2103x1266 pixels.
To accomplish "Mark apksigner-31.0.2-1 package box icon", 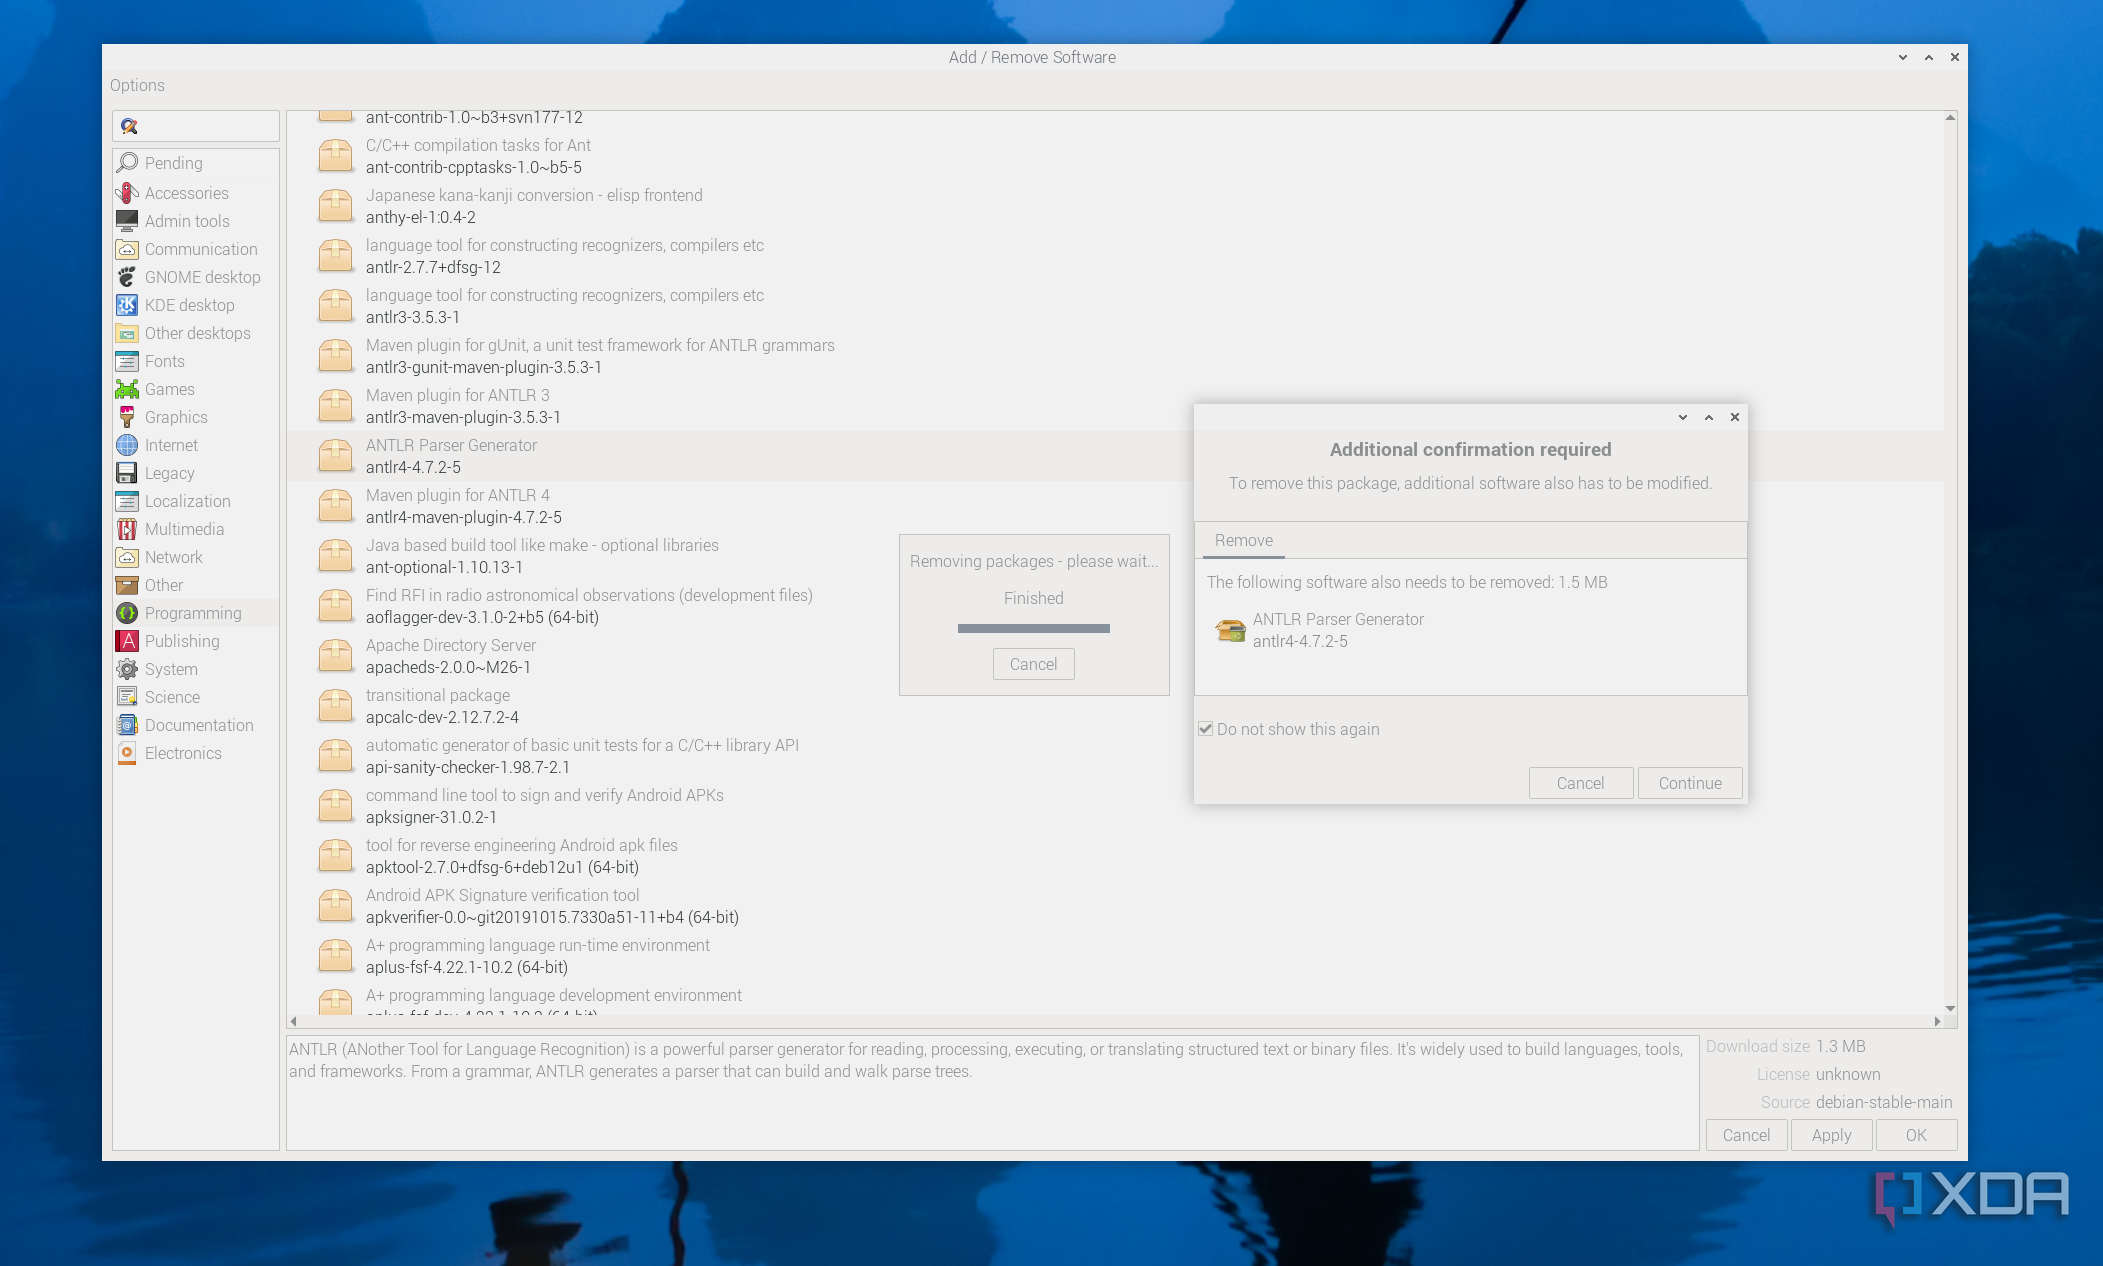I will tap(335, 806).
